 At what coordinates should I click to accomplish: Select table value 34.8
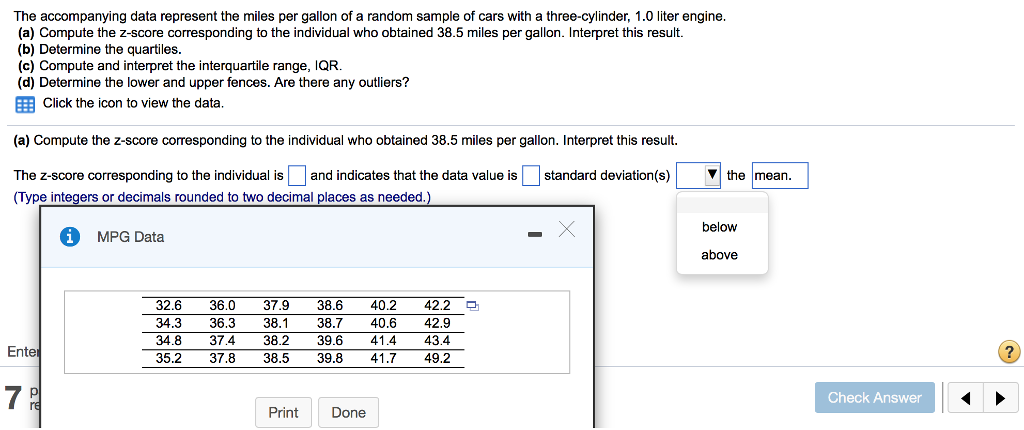(169, 340)
